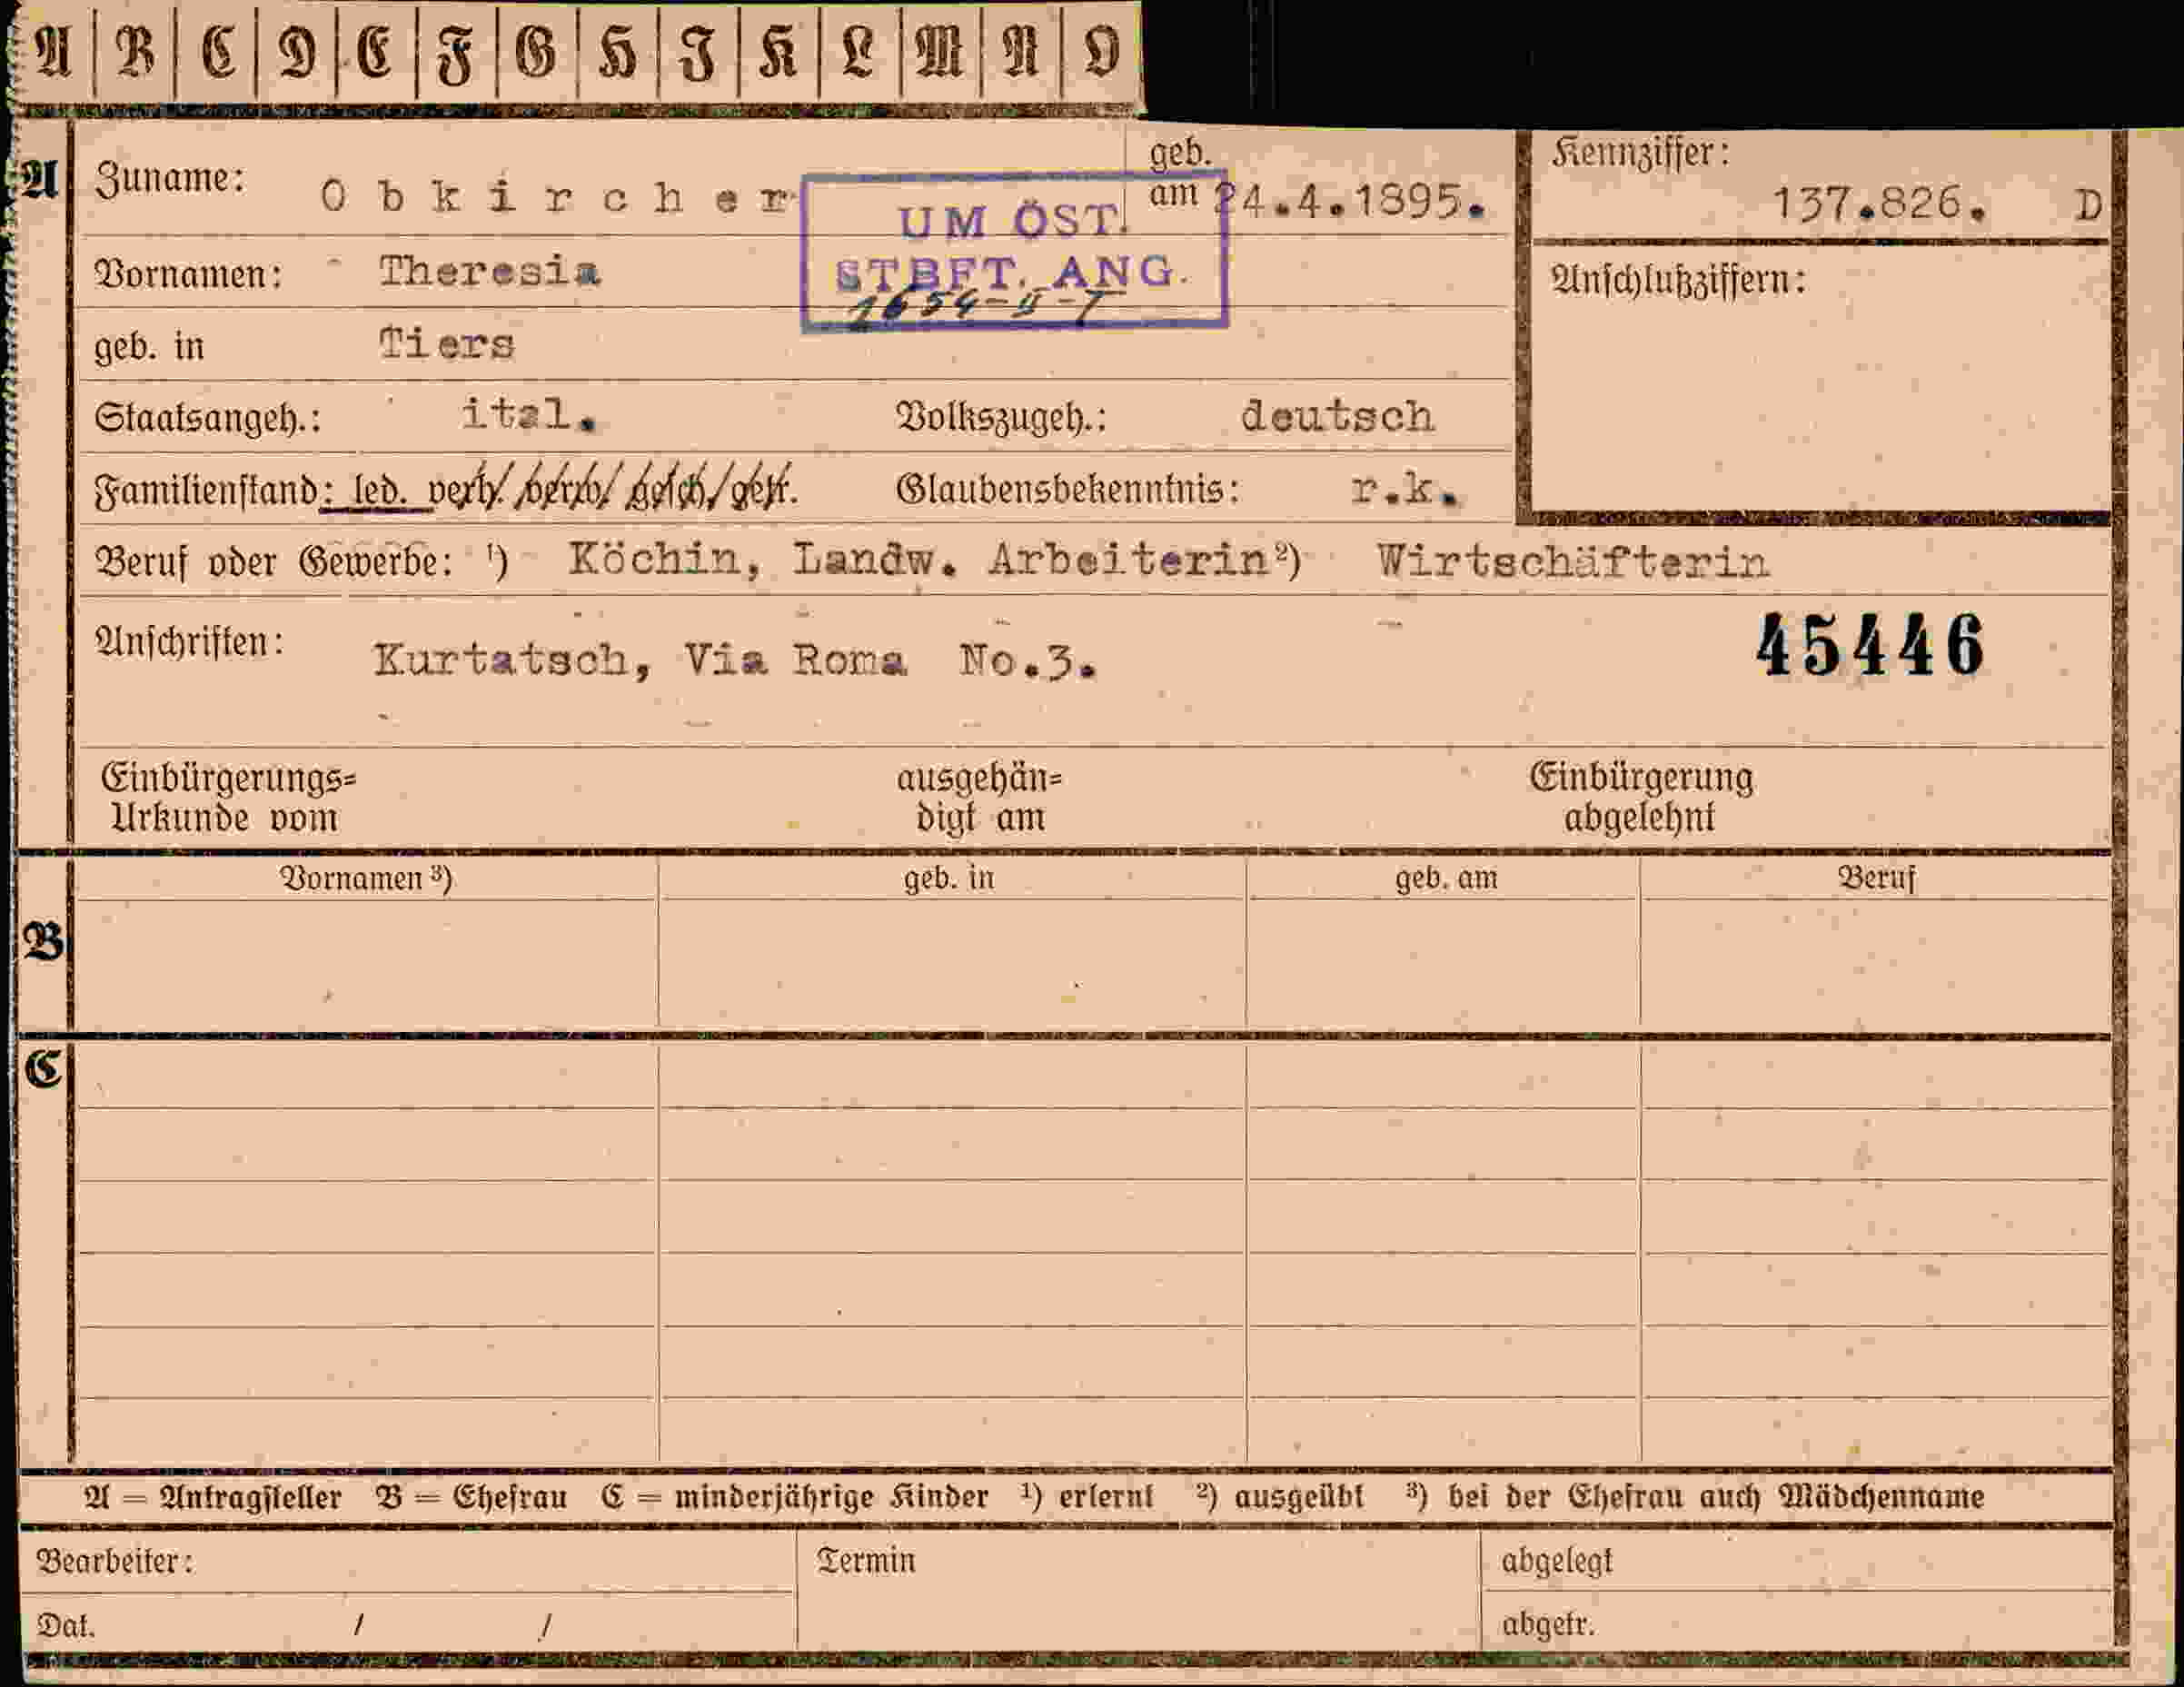This screenshot has width=2184, height=1687.
Task: Click the 'Dat.' field label
Action: (x=66, y=1626)
